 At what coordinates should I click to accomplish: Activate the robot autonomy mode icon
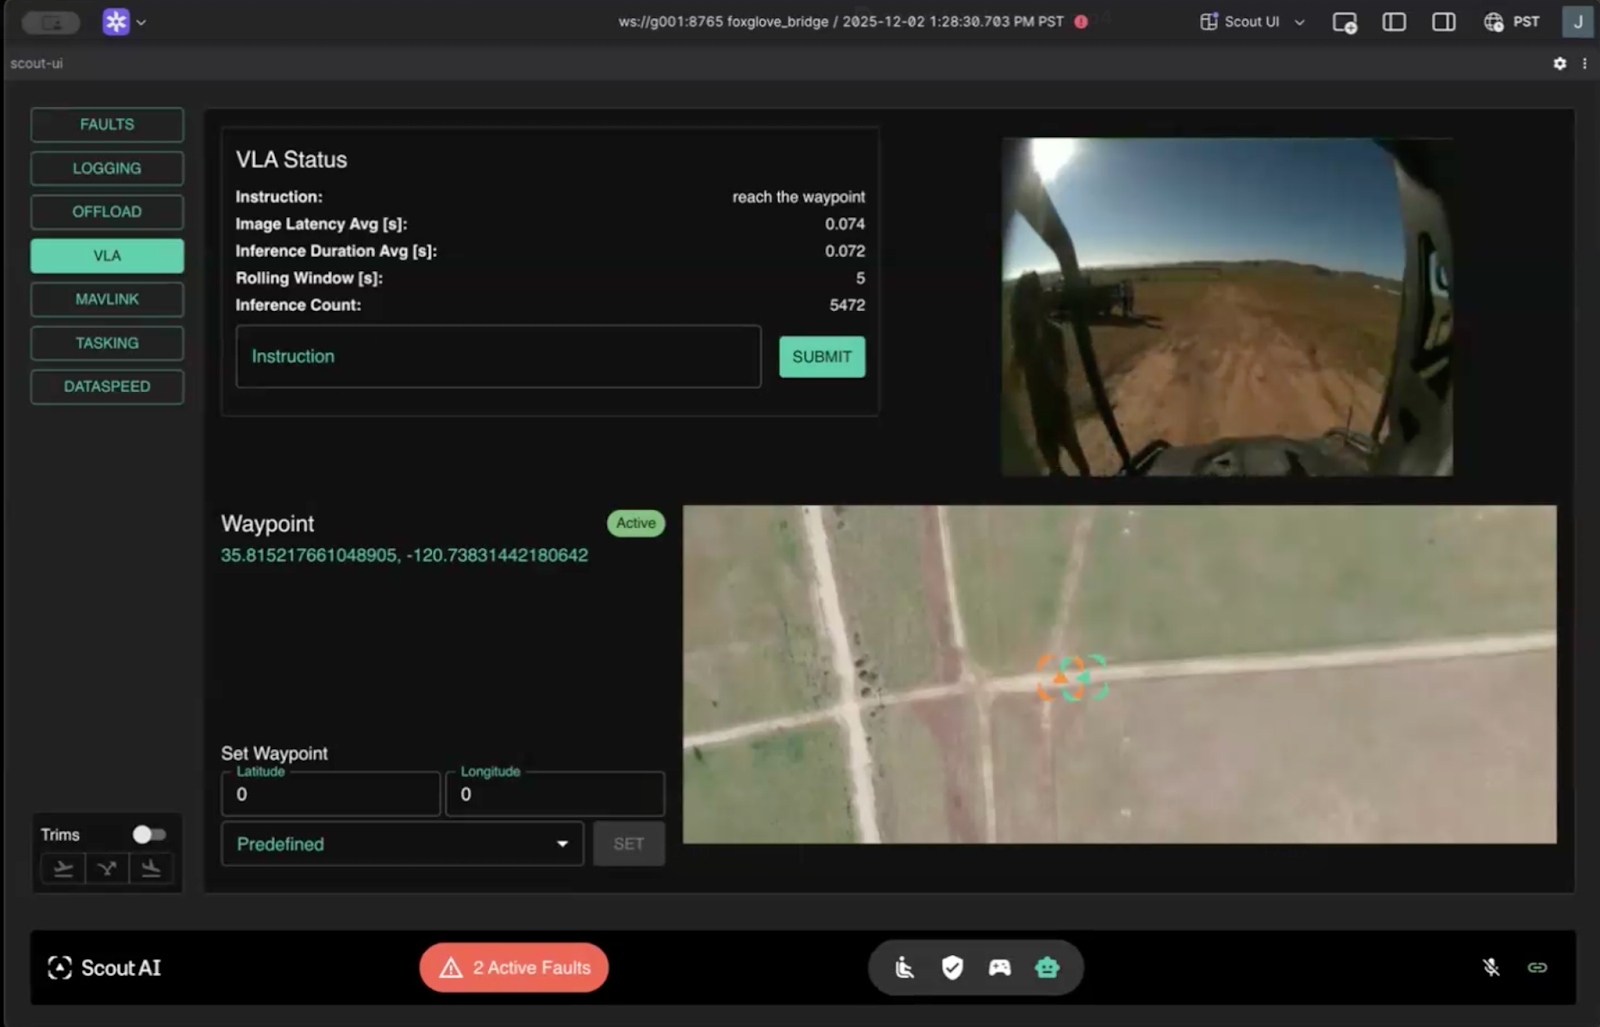click(1046, 967)
